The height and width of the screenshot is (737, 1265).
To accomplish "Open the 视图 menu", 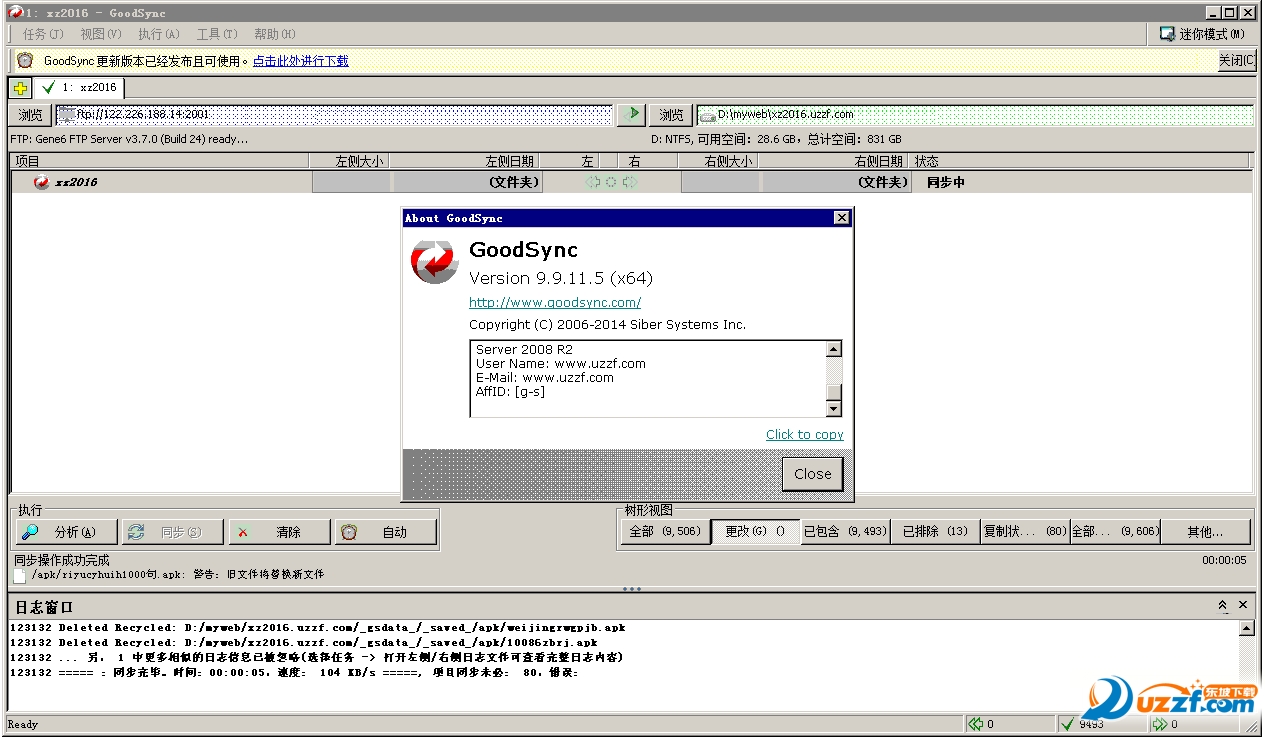I will click(100, 34).
